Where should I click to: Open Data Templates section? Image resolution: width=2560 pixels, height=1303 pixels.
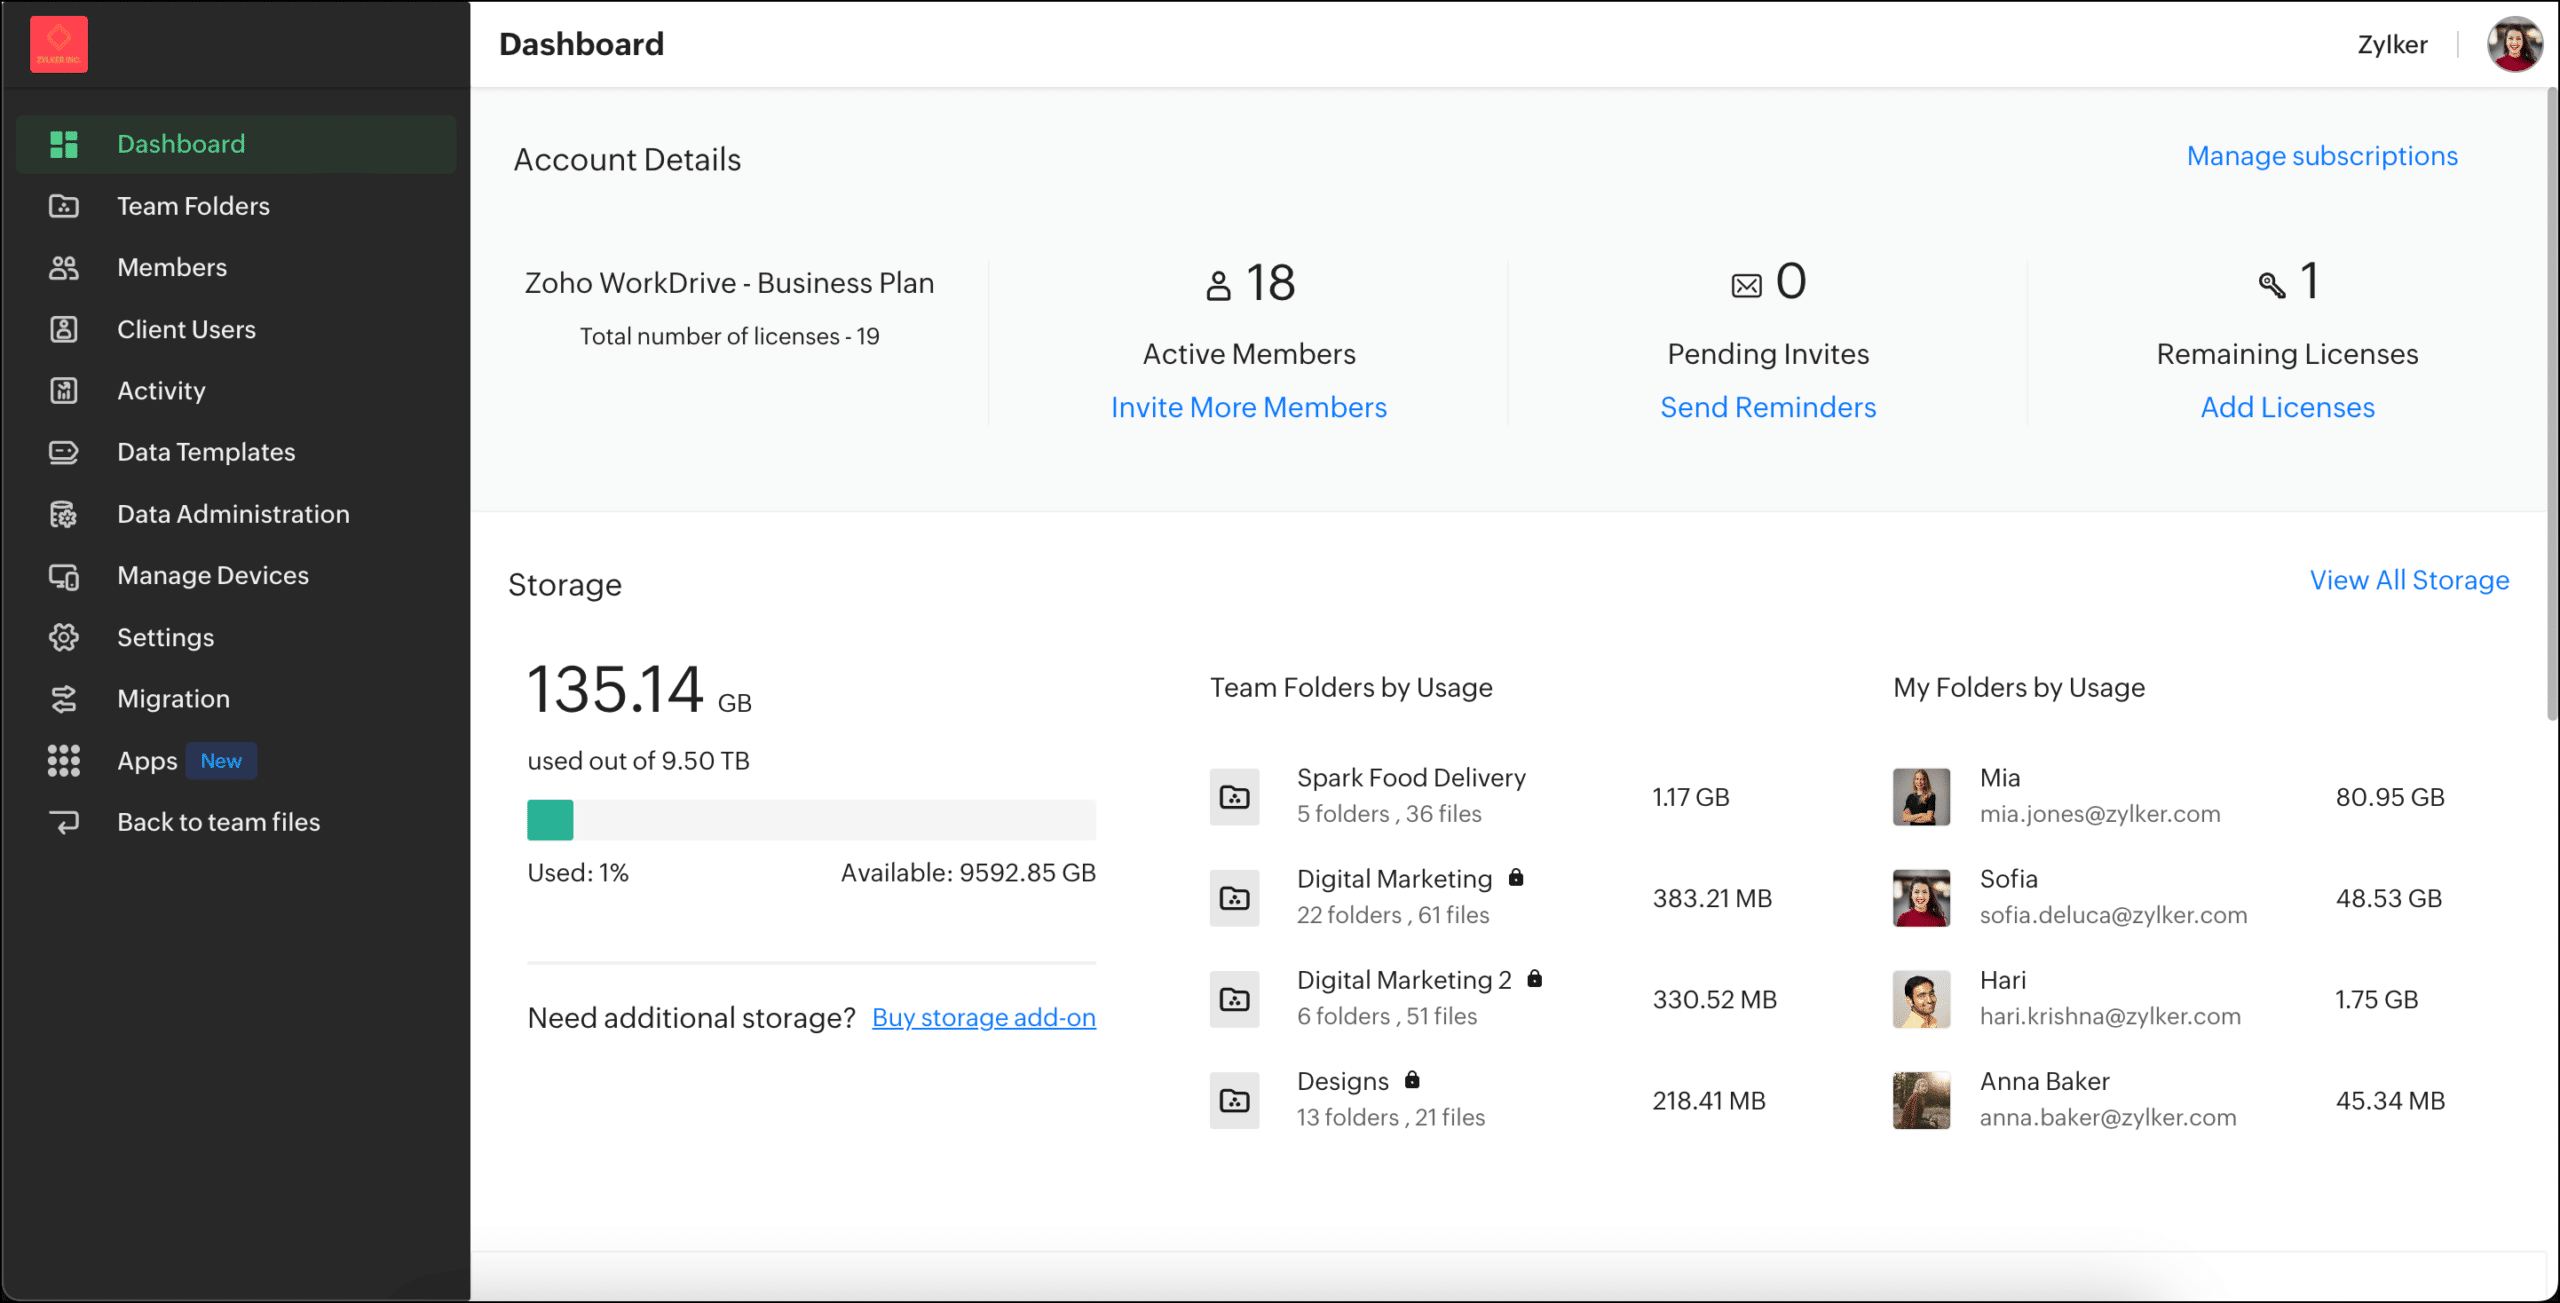pyautogui.click(x=206, y=450)
